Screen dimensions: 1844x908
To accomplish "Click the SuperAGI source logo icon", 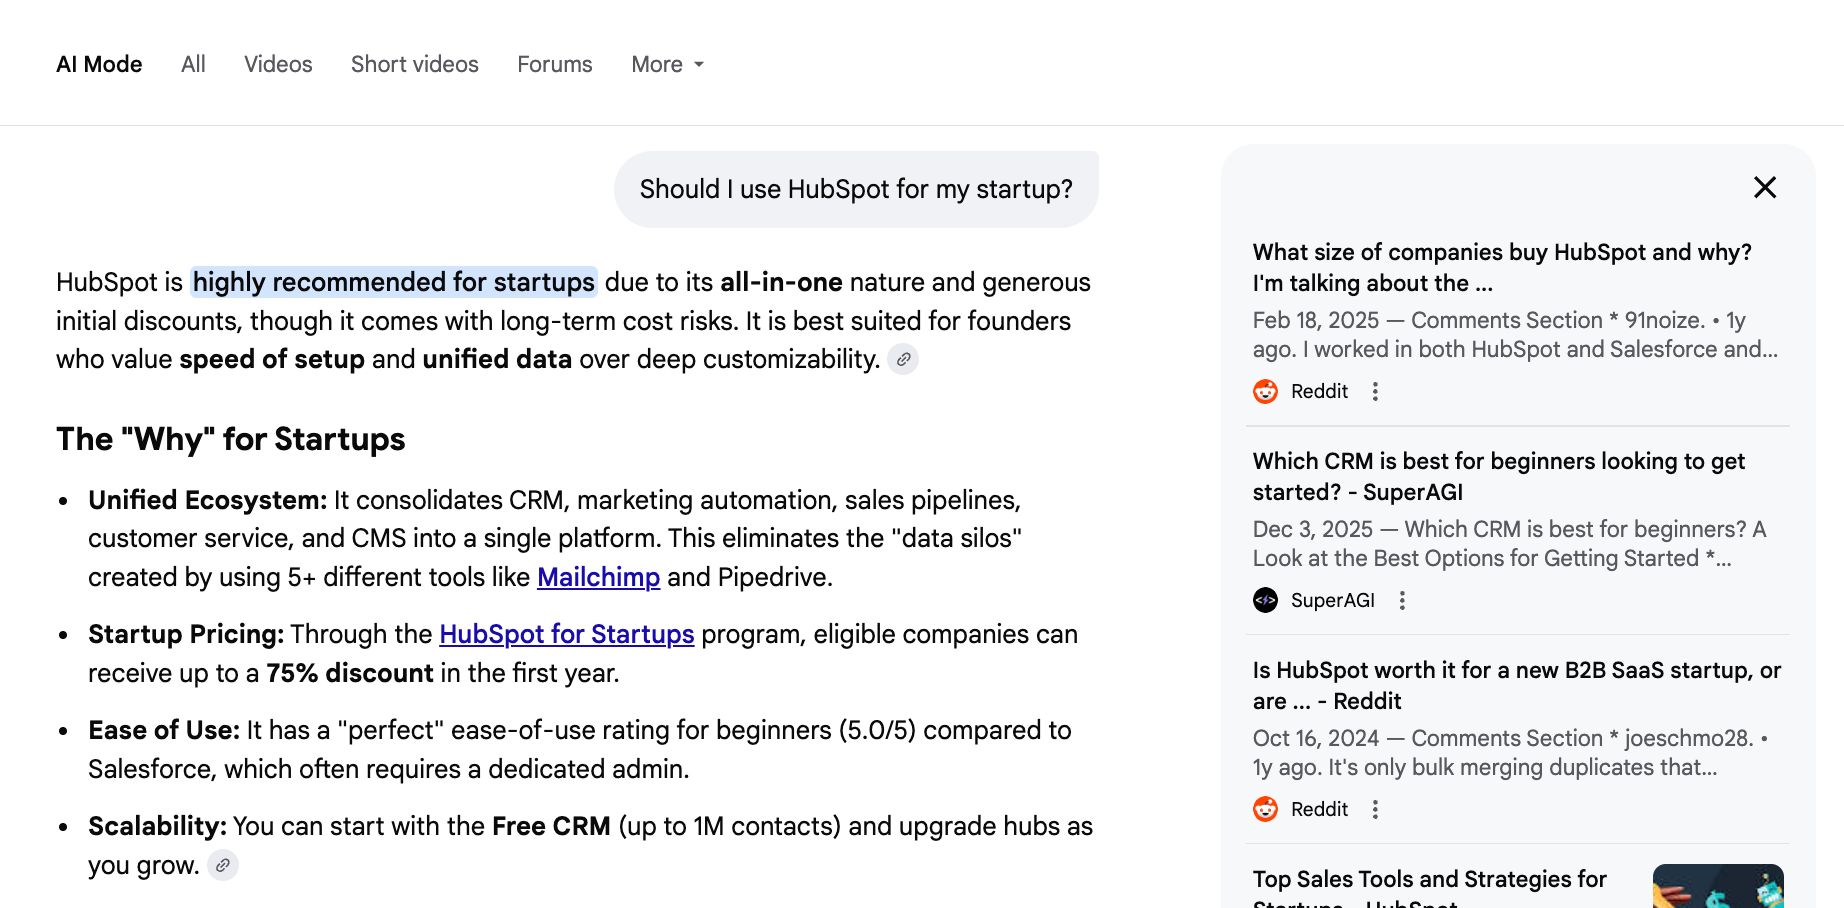I will tap(1265, 600).
